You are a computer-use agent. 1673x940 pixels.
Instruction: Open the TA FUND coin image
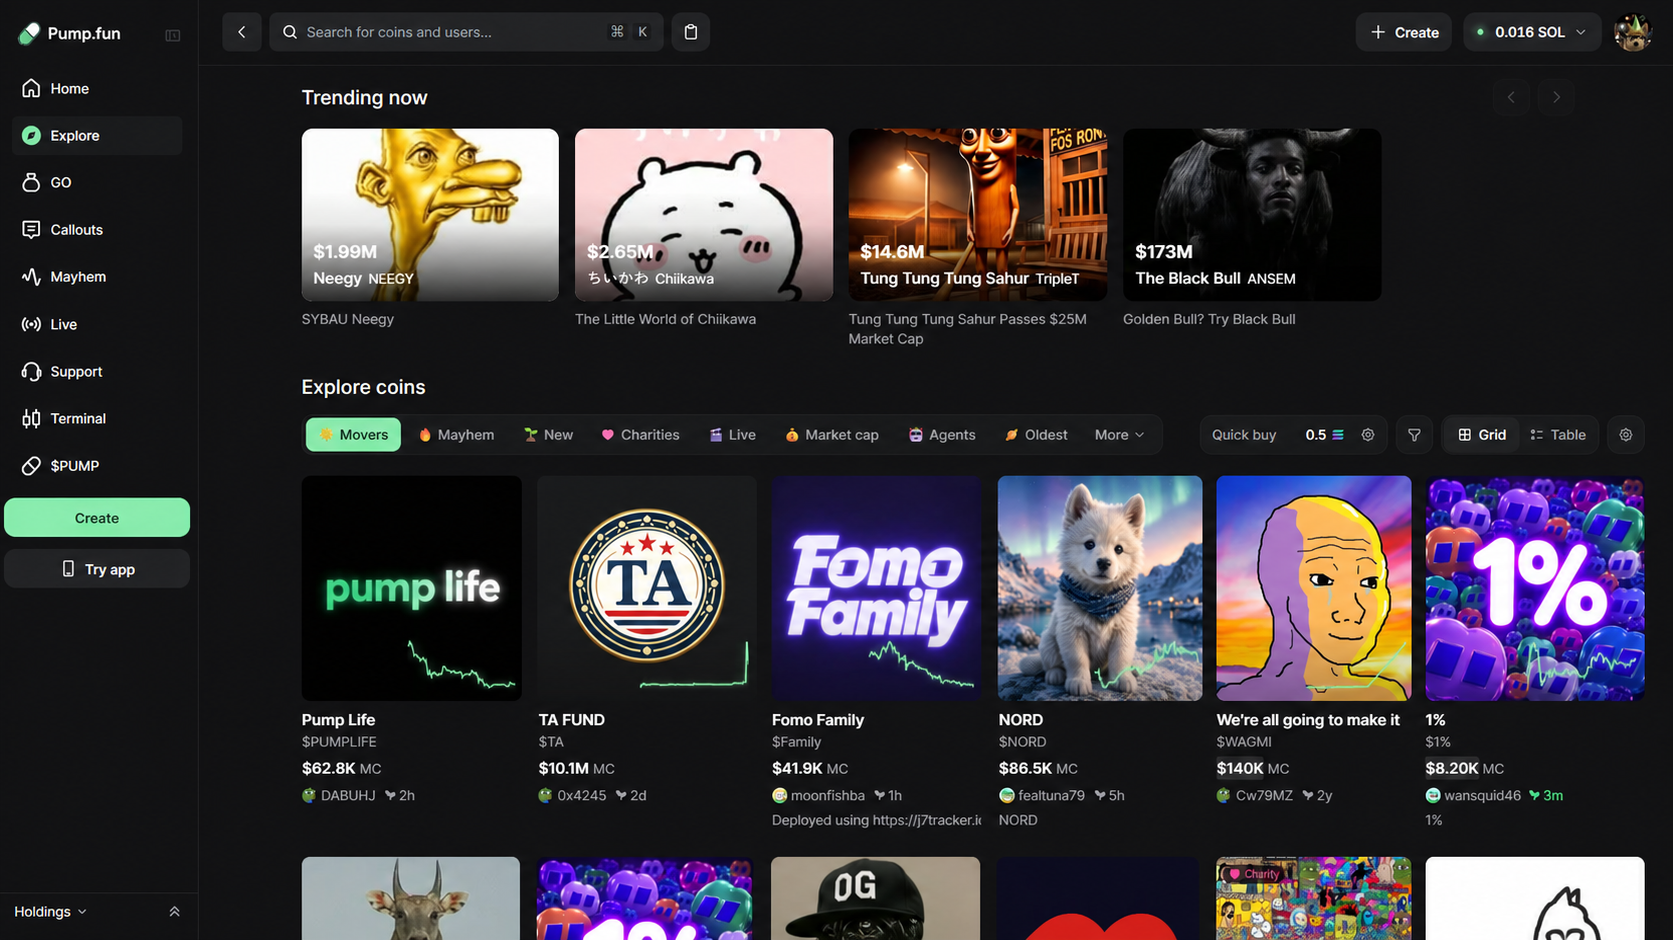pos(647,588)
